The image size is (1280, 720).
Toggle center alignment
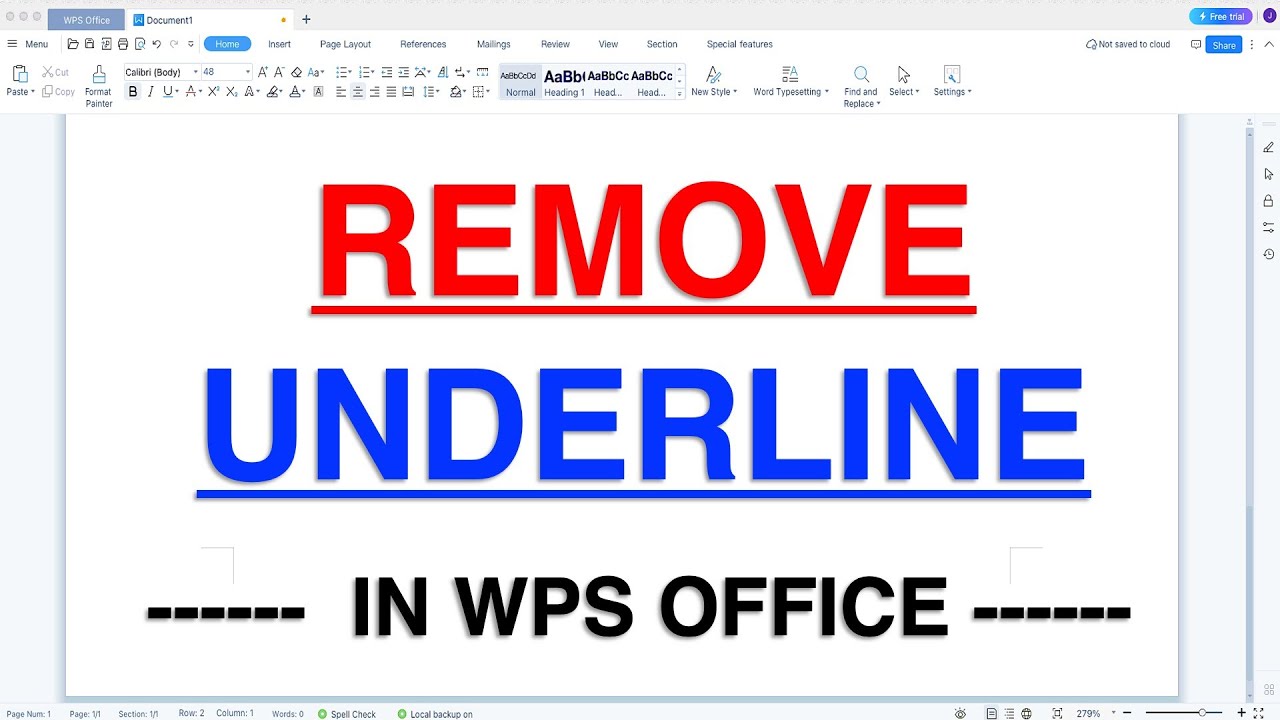[358, 92]
